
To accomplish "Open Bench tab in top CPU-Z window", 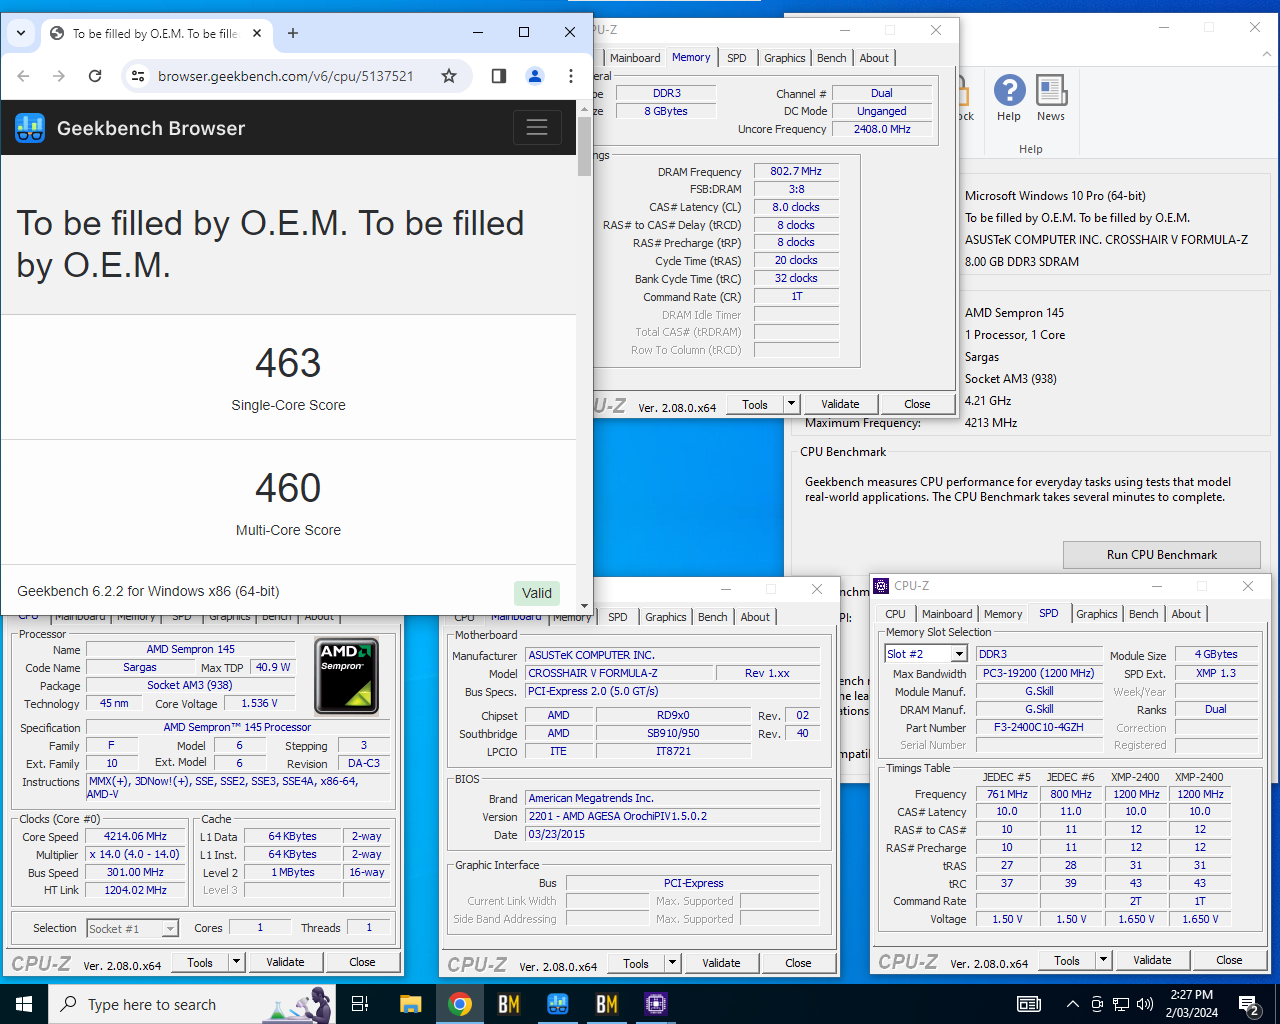I will coord(832,58).
